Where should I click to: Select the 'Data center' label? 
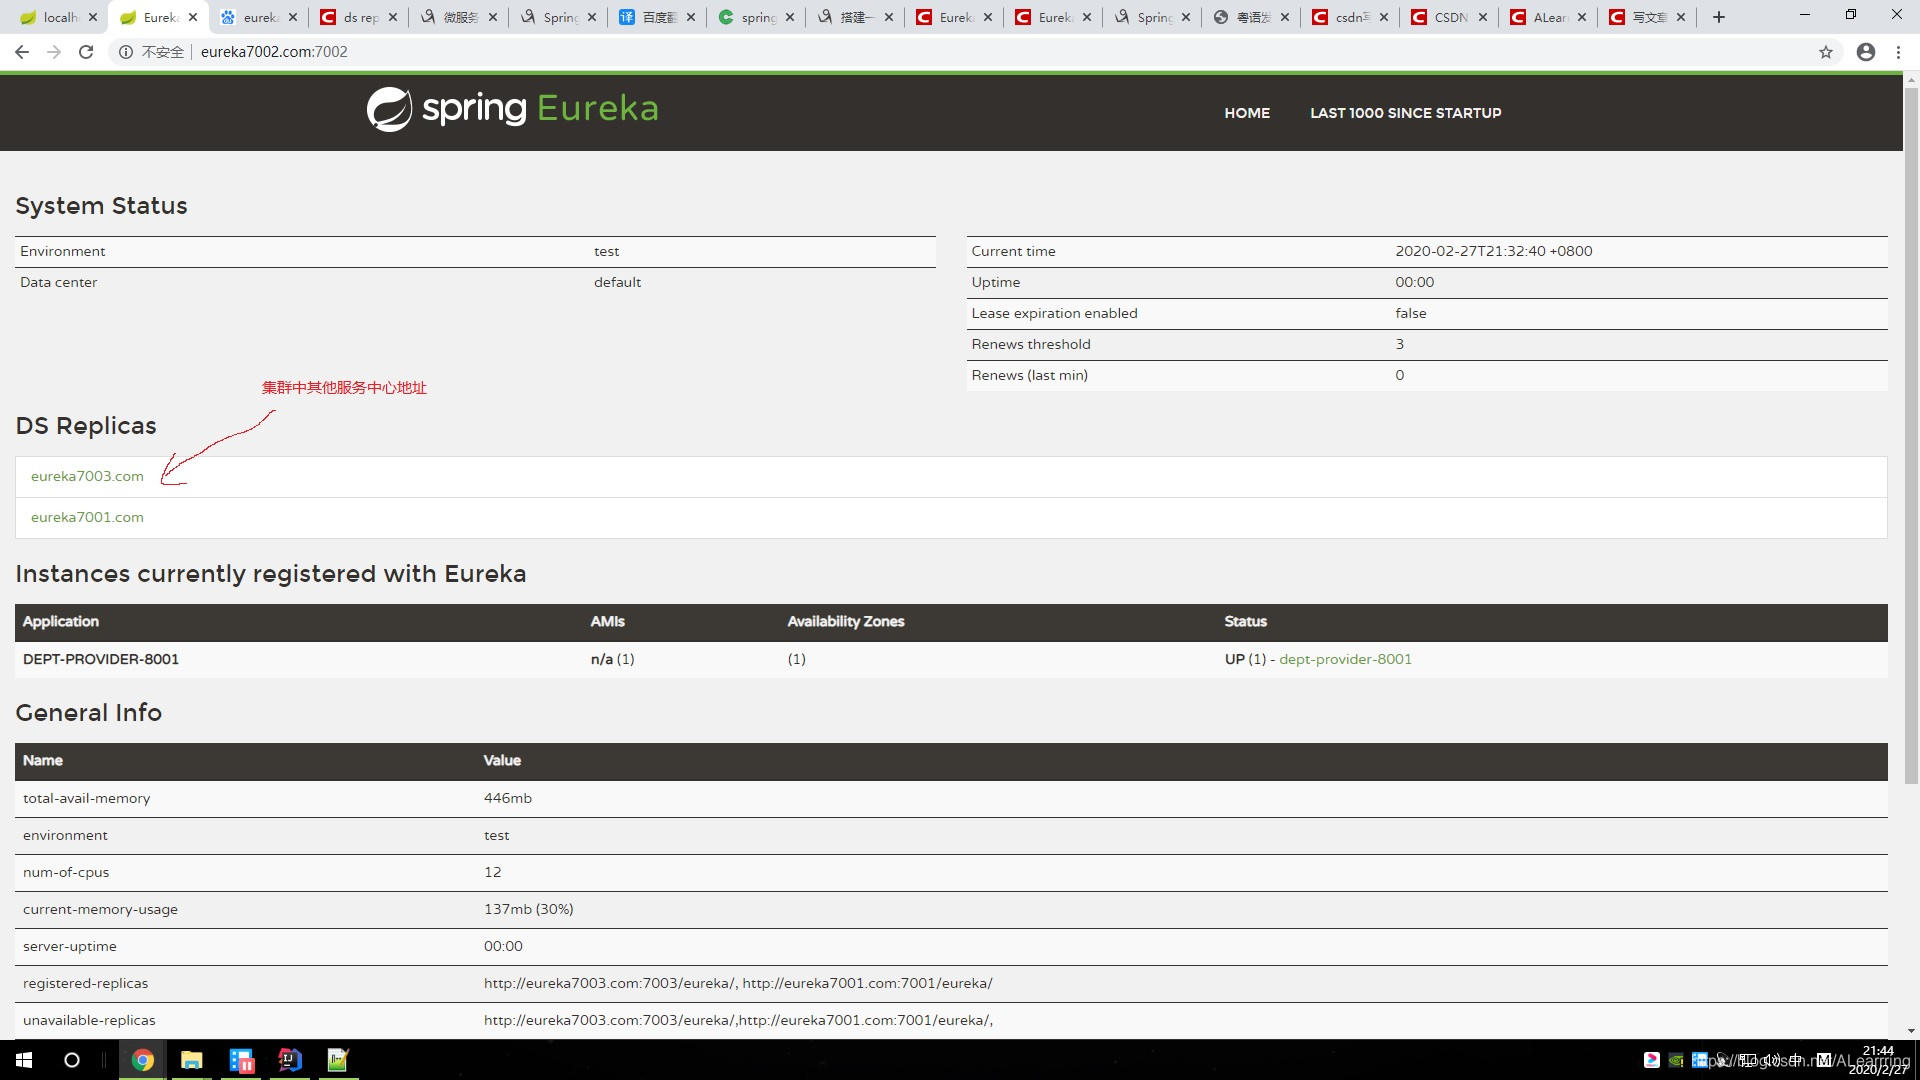(x=59, y=283)
